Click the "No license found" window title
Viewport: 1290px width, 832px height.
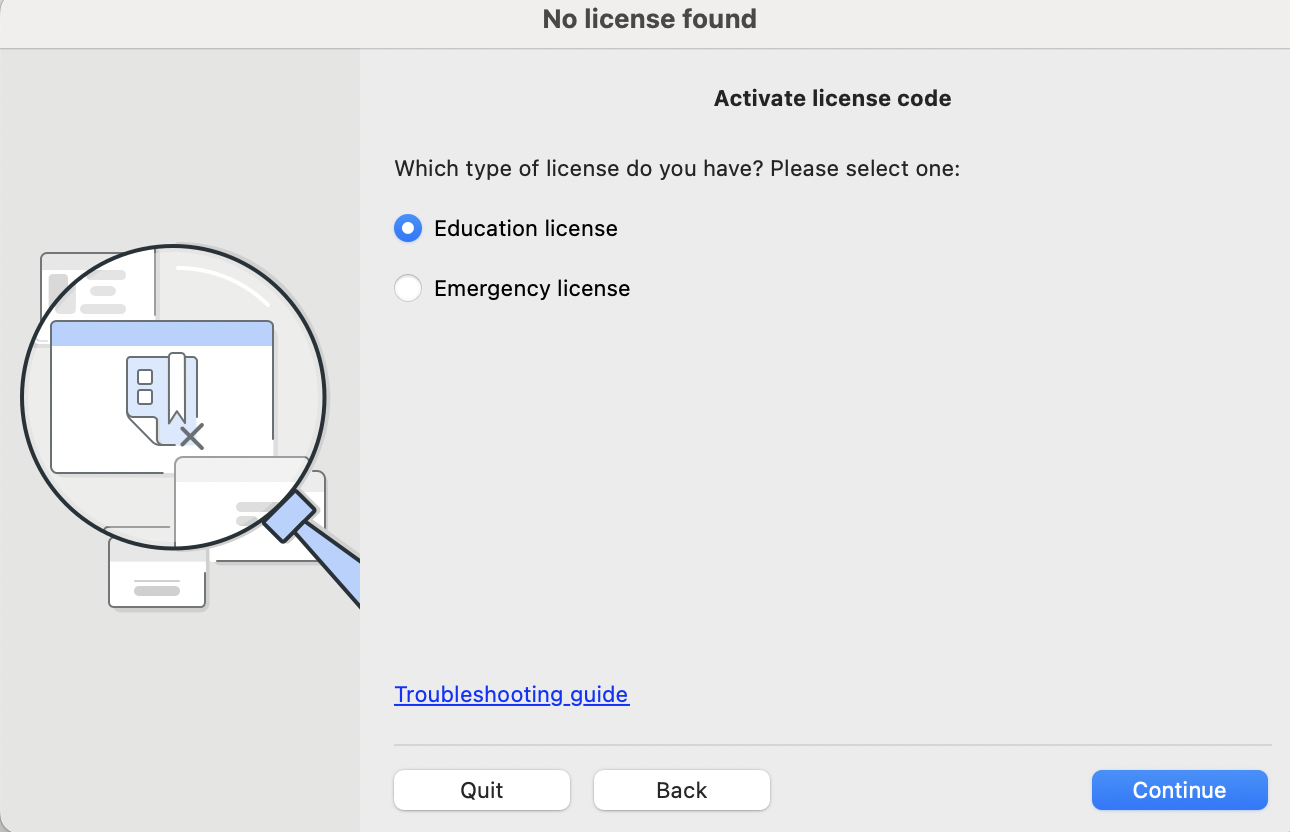(649, 19)
